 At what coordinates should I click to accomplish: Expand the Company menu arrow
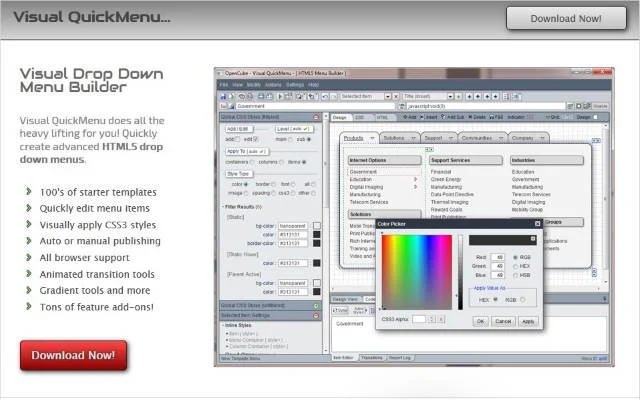[542, 138]
